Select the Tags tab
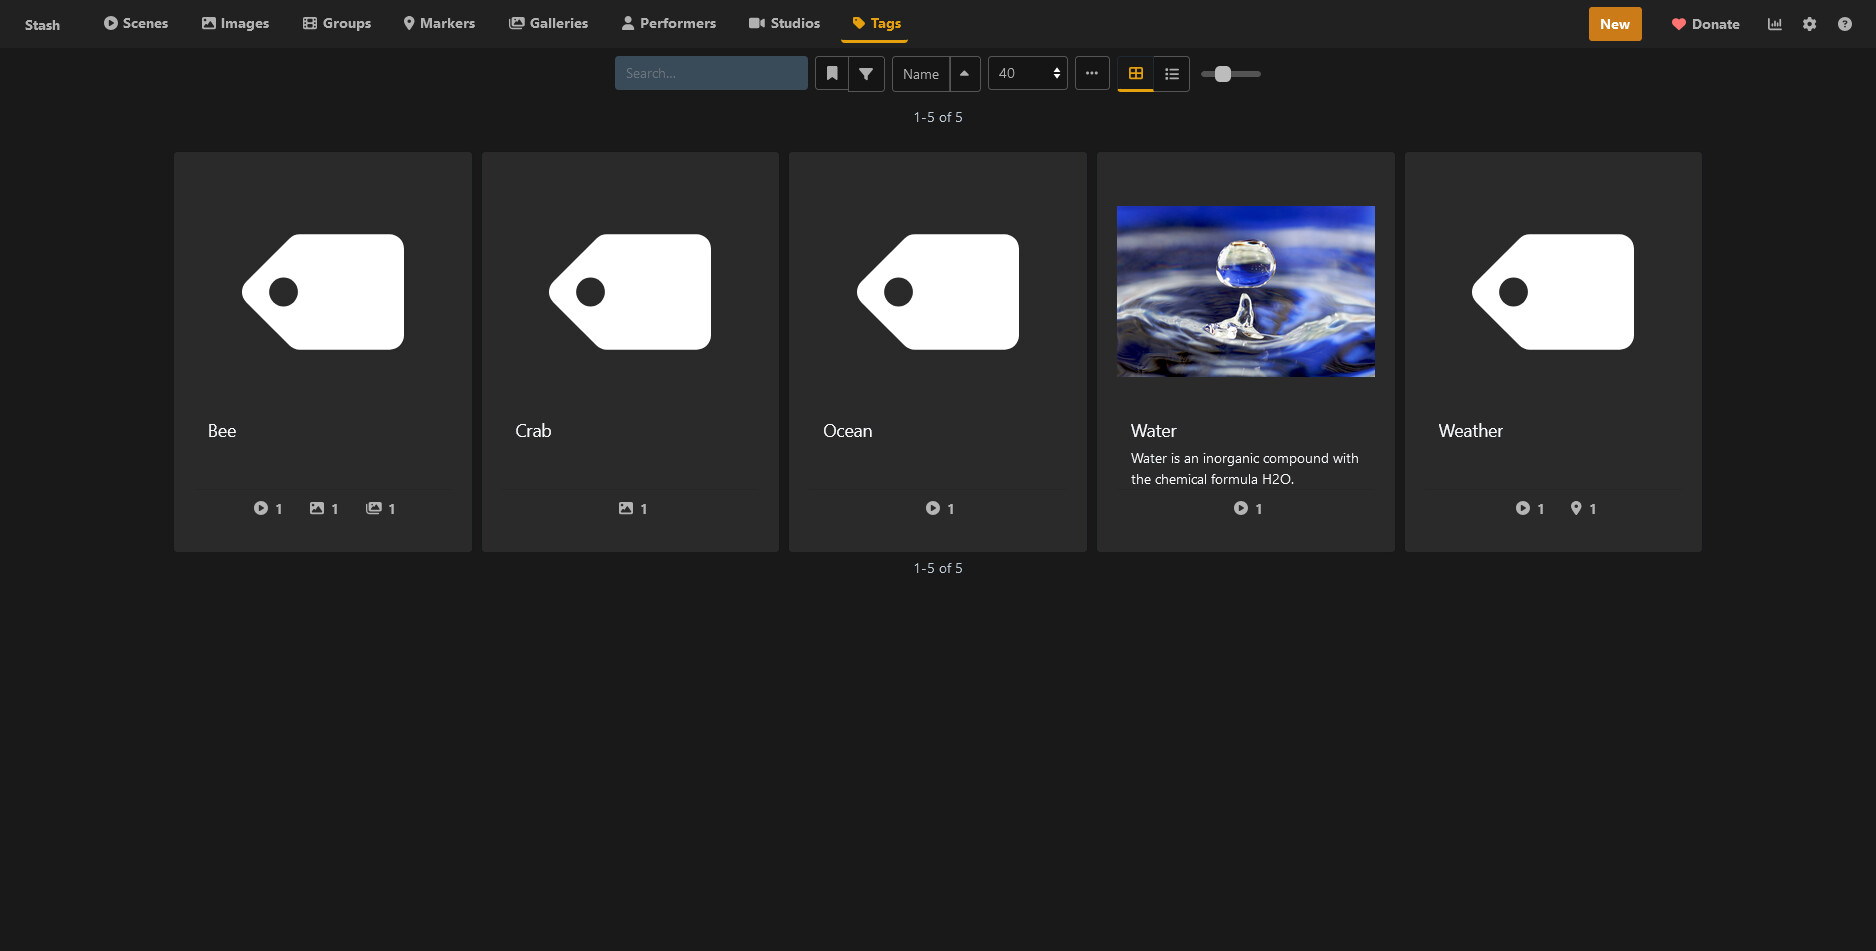 876,23
